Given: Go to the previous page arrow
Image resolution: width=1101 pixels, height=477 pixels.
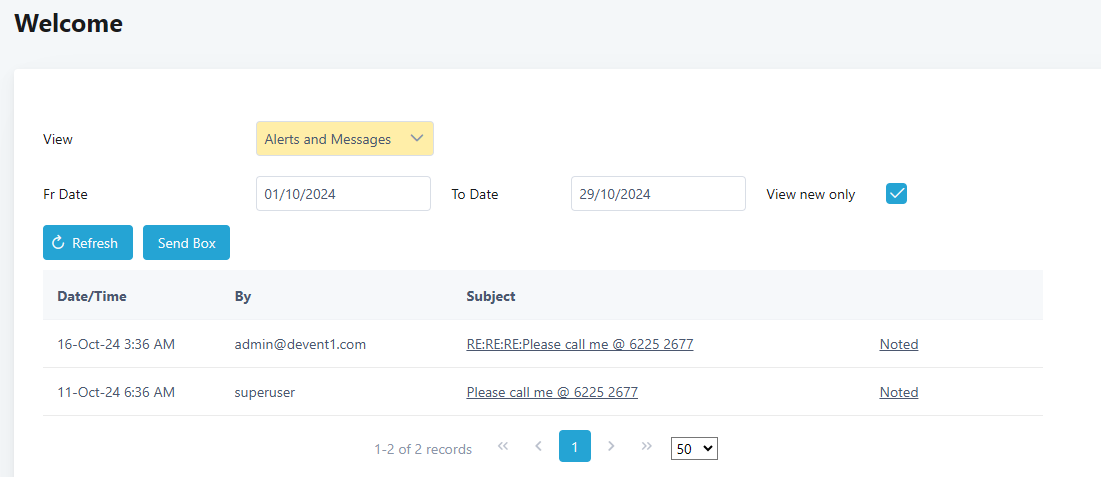Looking at the screenshot, I should [538, 446].
